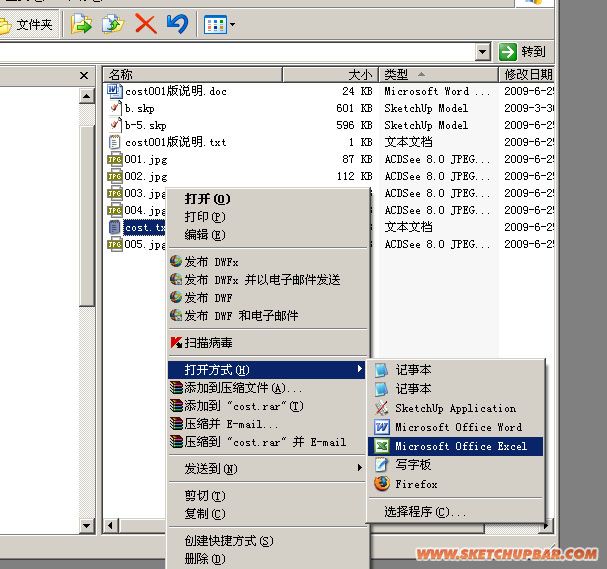
Task: Choose 复制(C) in the context menu
Action: 267,514
